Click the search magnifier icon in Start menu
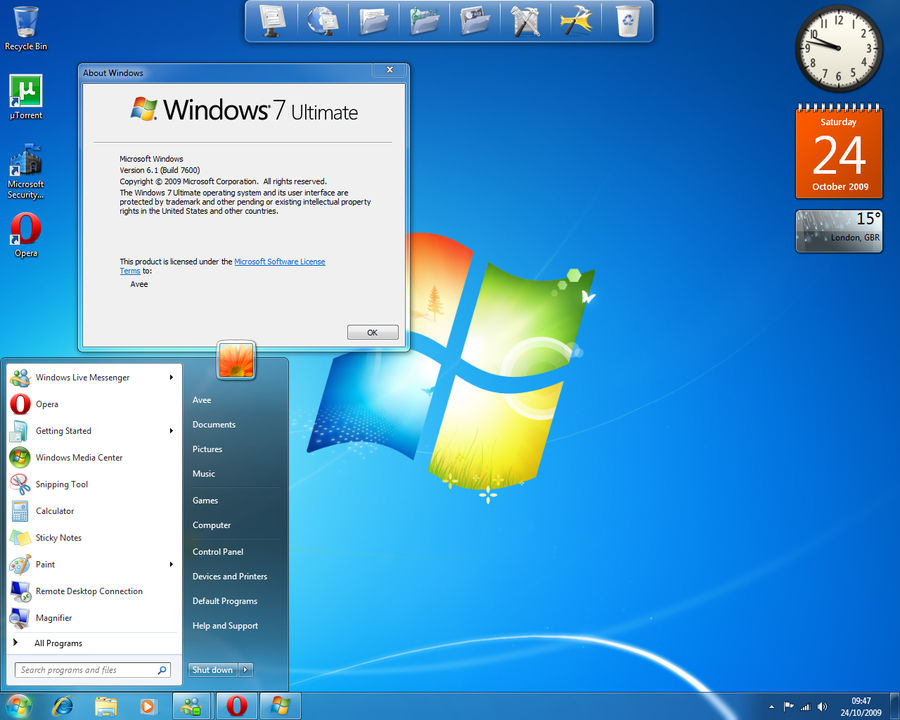Viewport: 900px width, 720px height. pyautogui.click(x=162, y=670)
